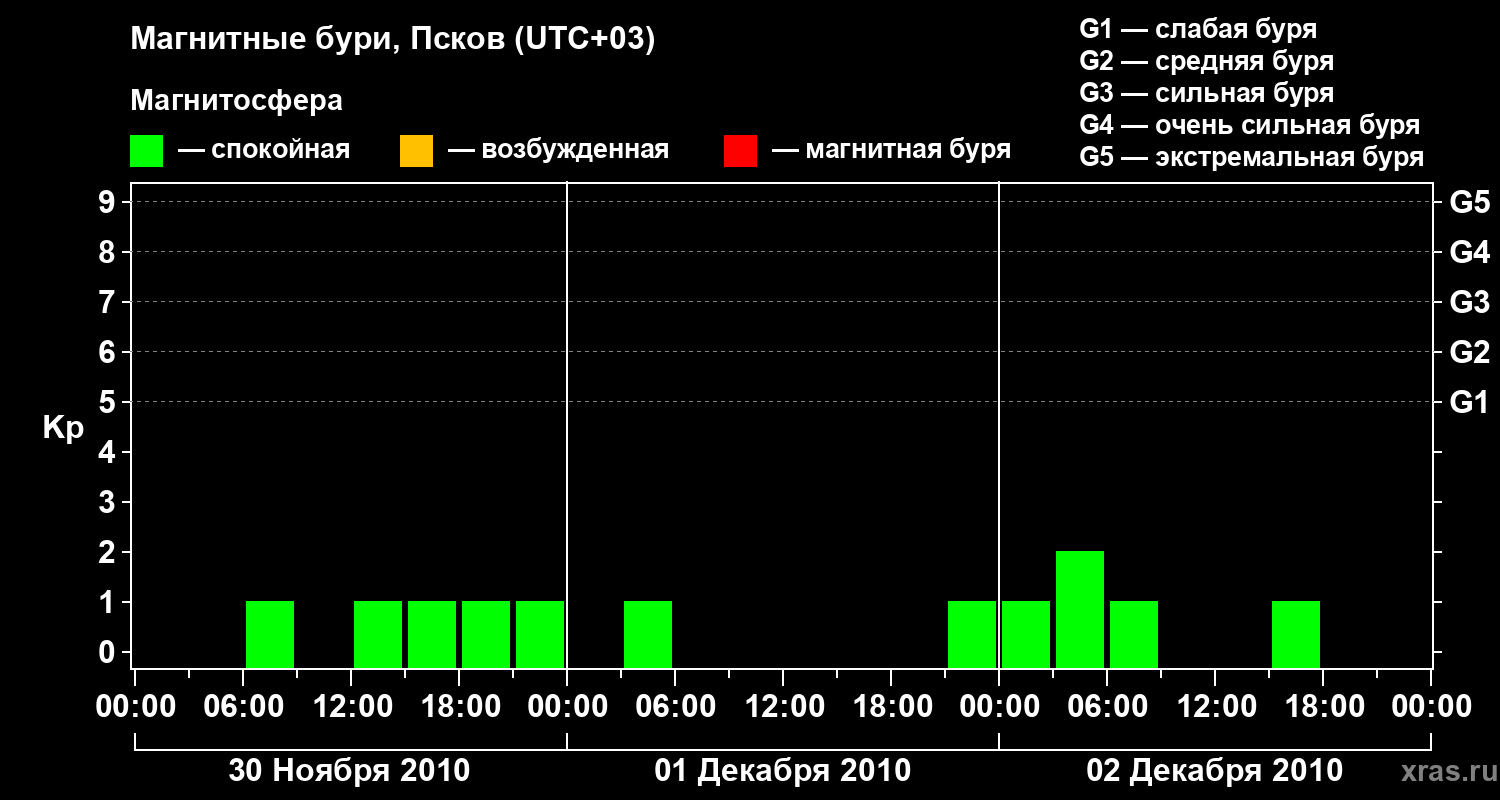
Task: Click the 'G3 — сильная буря' legend line
Action: tap(1206, 93)
